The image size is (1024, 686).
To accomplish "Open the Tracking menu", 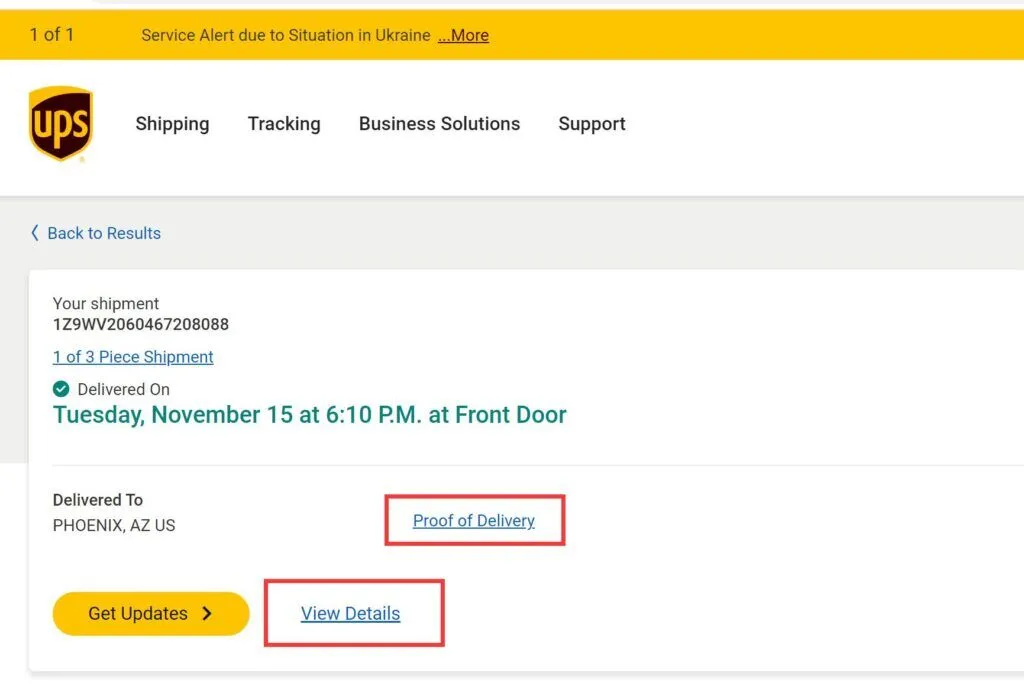I will click(x=283, y=124).
